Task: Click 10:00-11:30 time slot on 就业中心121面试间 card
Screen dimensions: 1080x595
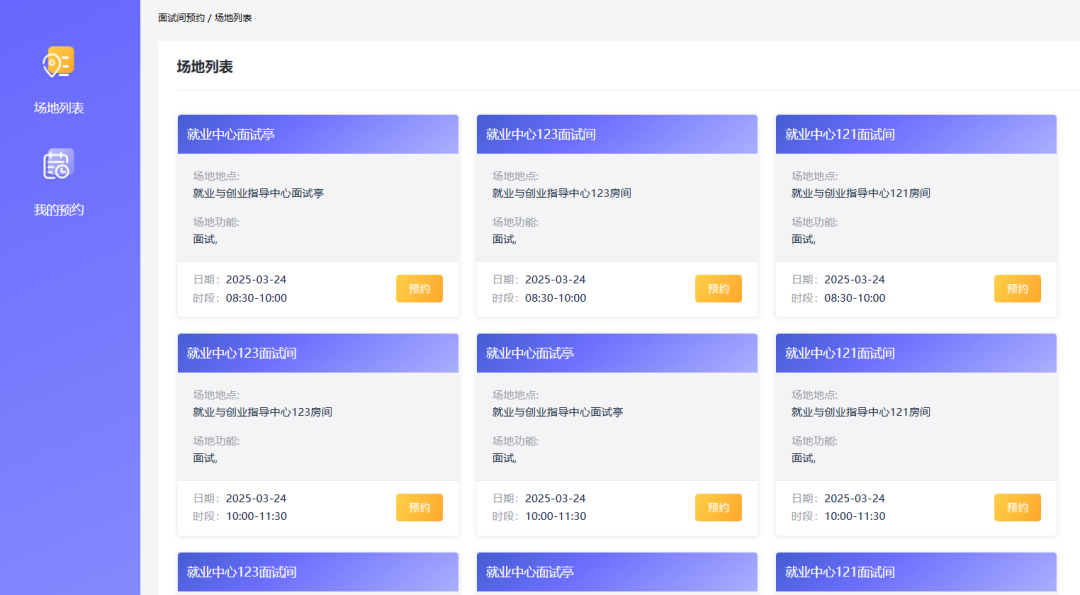Action: (x=855, y=516)
